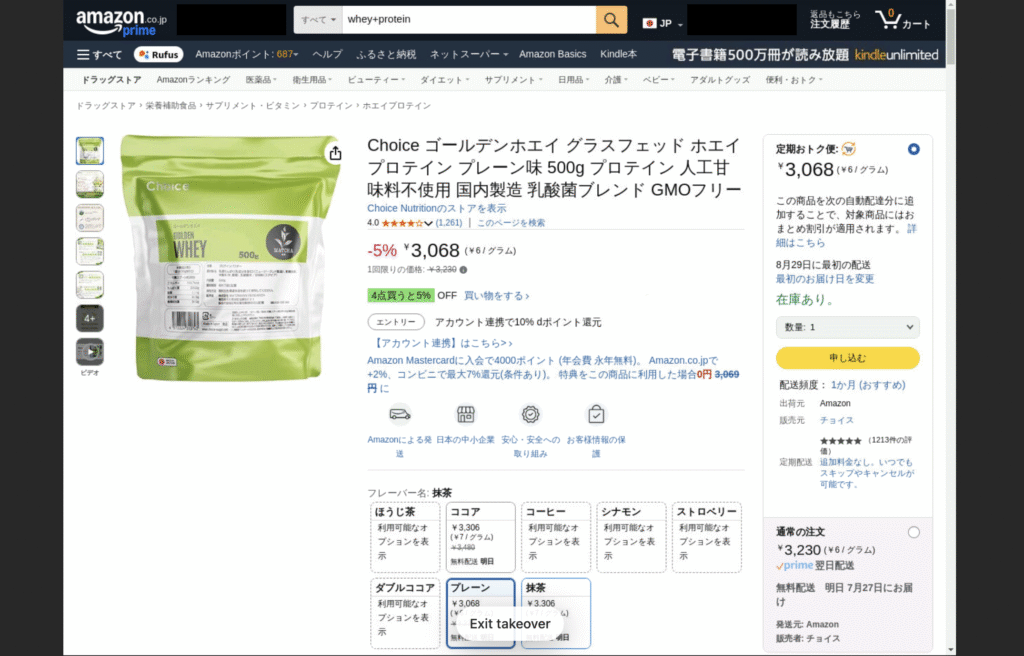Choose the ストロベリー flavor option
This screenshot has height=656, width=1024.
pyautogui.click(x=707, y=537)
